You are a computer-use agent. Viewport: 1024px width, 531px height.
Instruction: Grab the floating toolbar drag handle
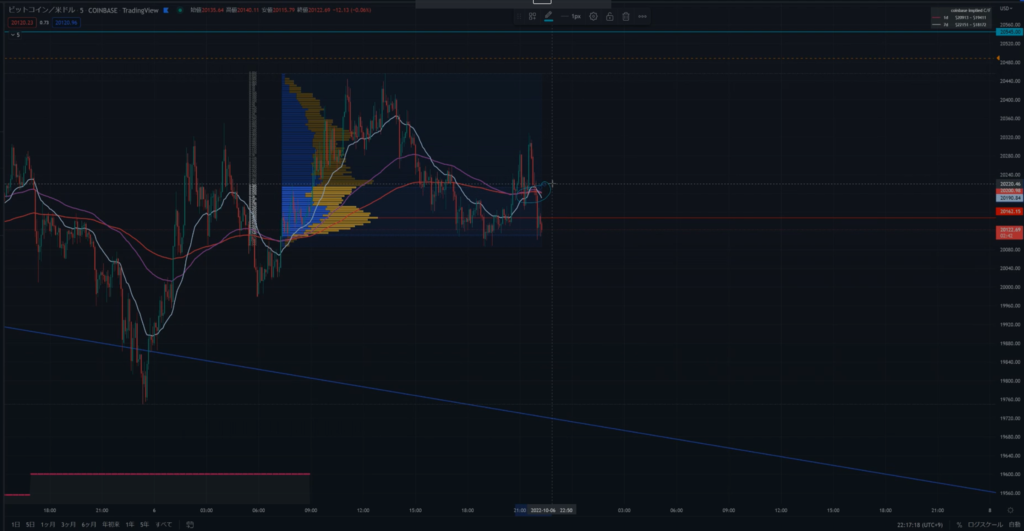(x=520, y=16)
